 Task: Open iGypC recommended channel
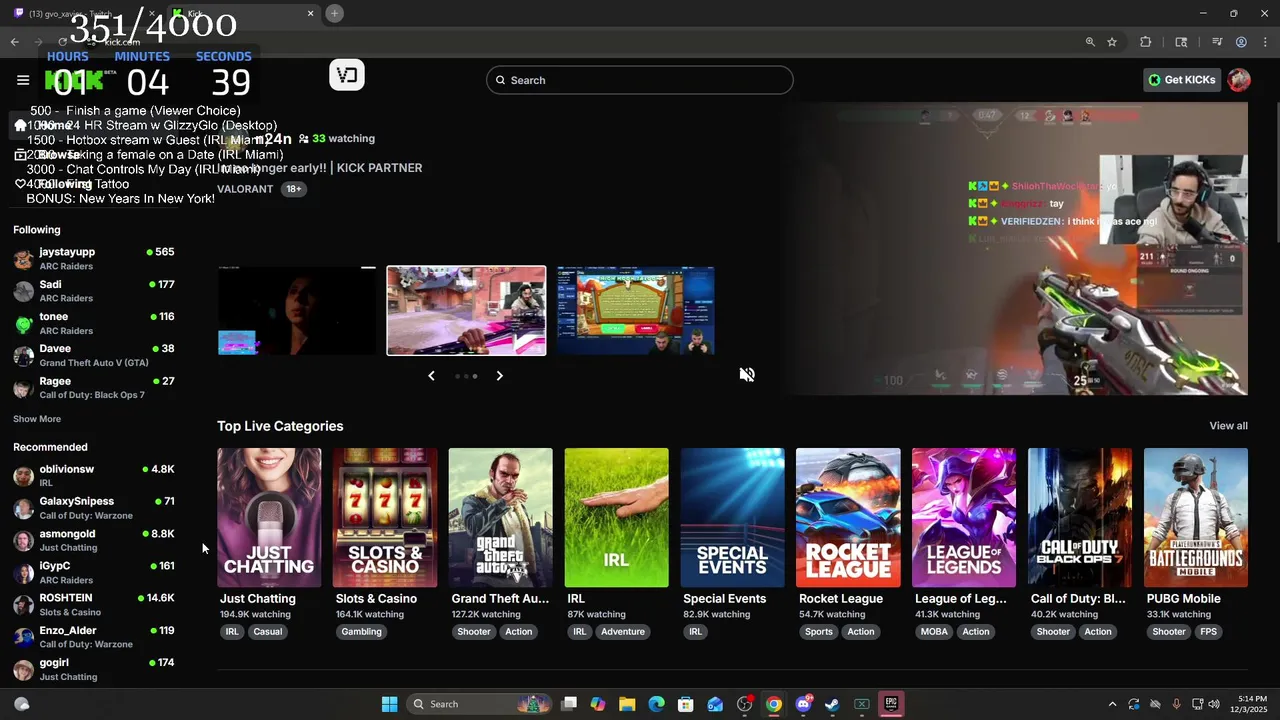point(94,572)
